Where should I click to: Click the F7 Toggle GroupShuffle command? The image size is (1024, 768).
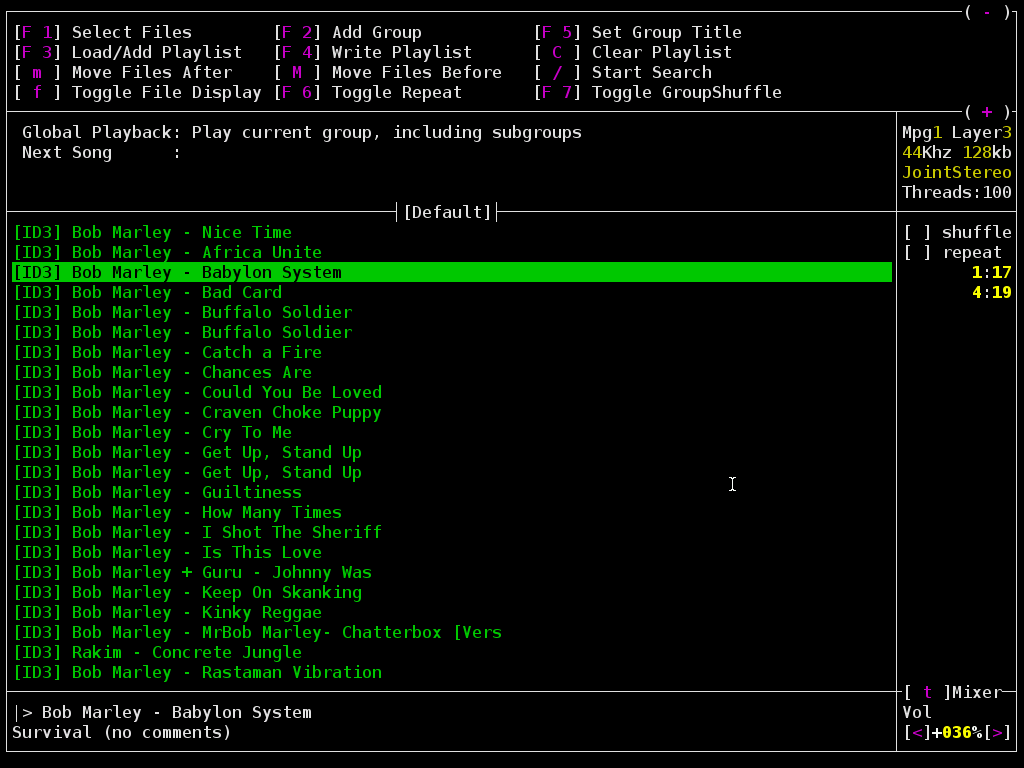pos(658,93)
